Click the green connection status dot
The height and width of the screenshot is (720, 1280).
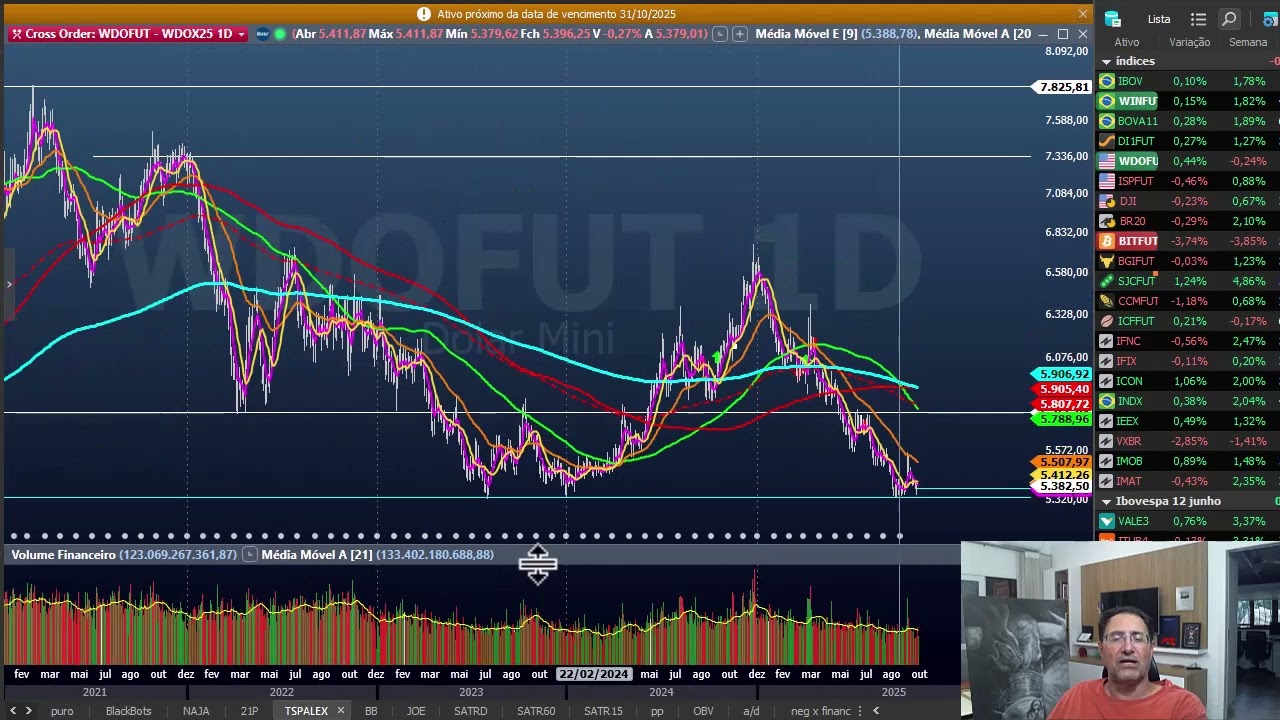tap(280, 34)
